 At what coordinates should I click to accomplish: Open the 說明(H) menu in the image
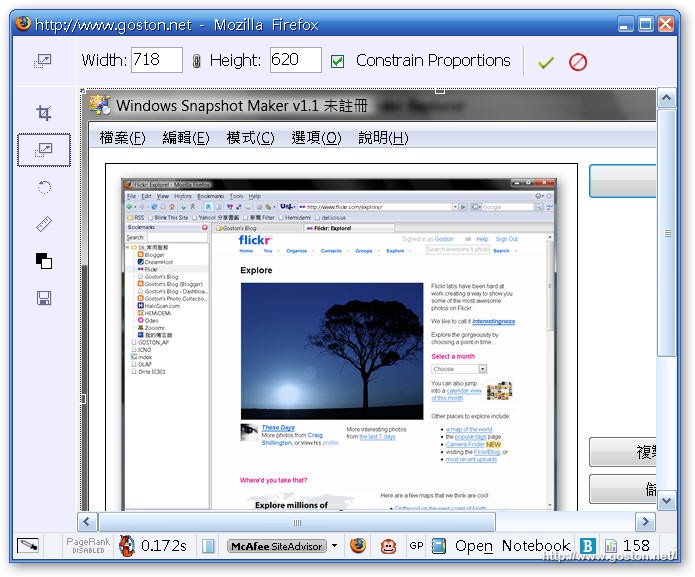[x=383, y=138]
